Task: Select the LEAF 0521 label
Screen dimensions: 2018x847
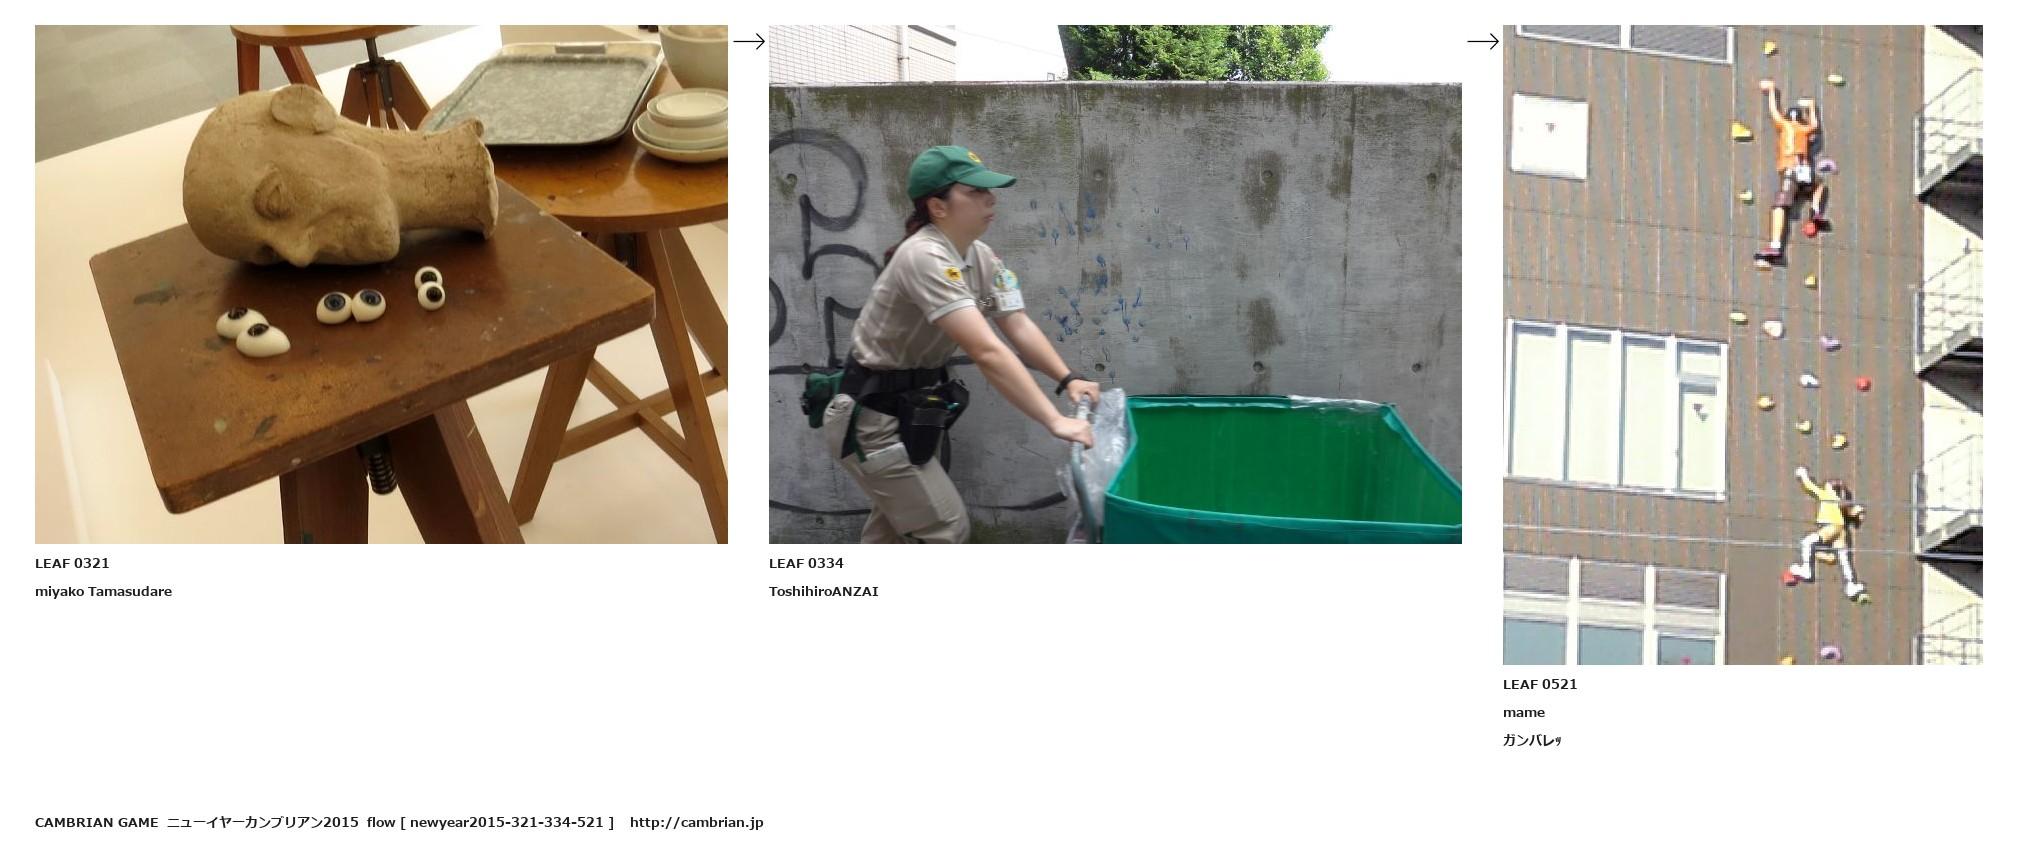Action: tap(1540, 684)
